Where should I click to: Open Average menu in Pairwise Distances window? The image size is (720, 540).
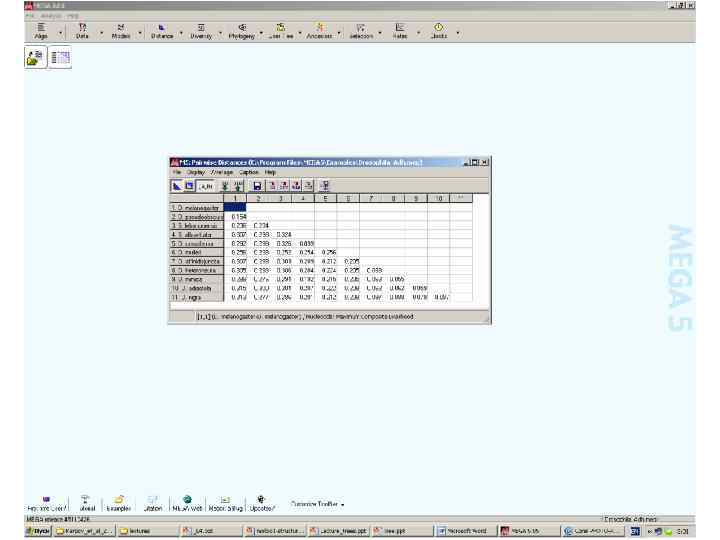click(222, 172)
